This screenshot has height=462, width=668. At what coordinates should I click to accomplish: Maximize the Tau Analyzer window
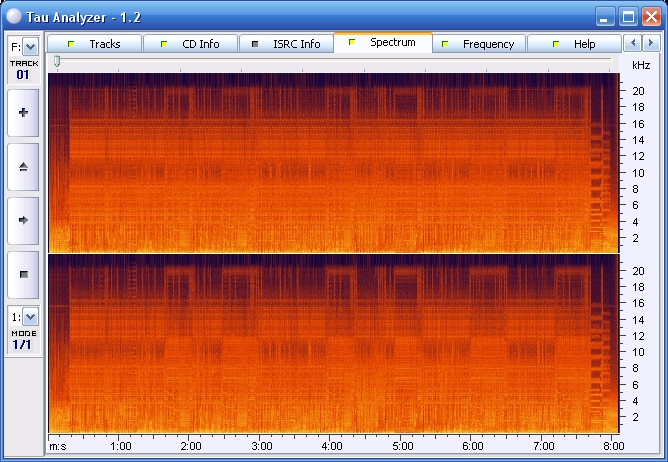click(x=628, y=16)
